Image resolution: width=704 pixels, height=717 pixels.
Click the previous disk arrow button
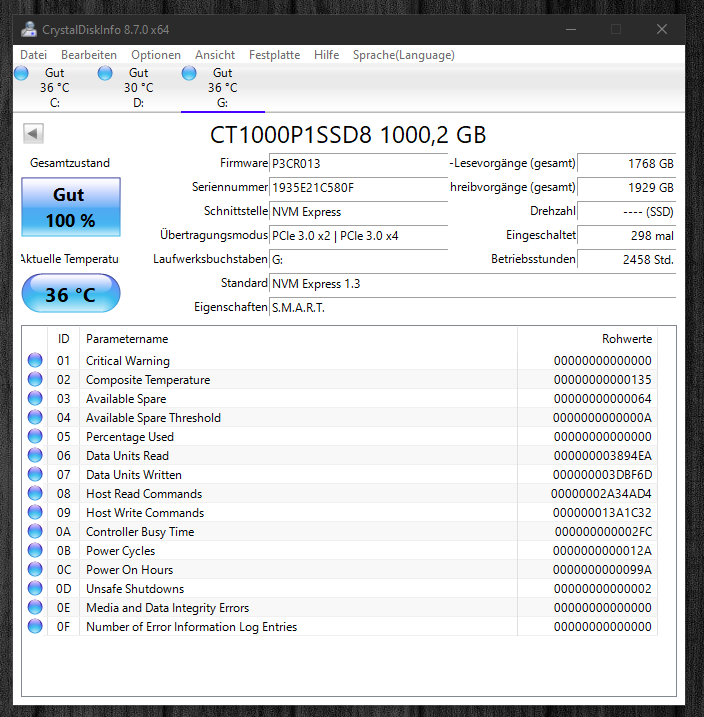pos(33,134)
